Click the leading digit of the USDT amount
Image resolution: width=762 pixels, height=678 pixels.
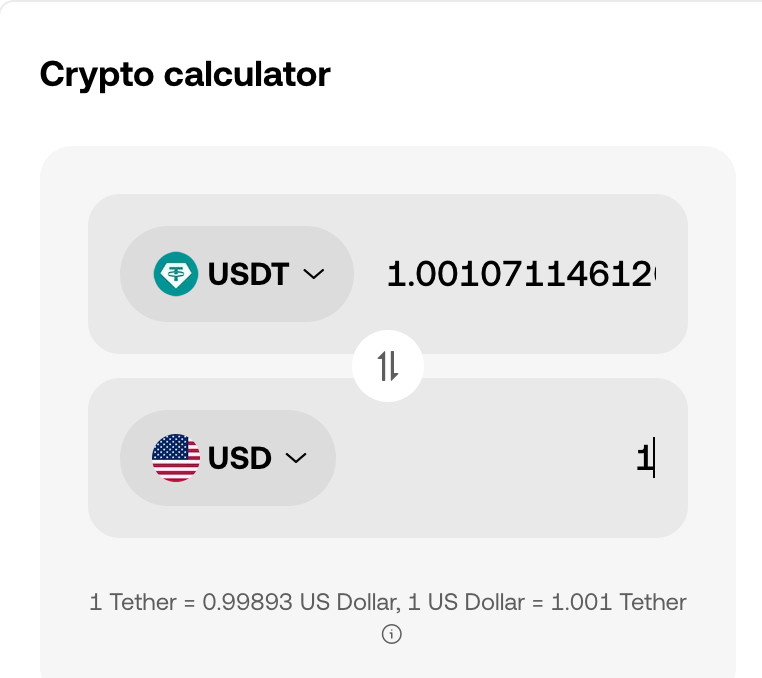tap(396, 274)
